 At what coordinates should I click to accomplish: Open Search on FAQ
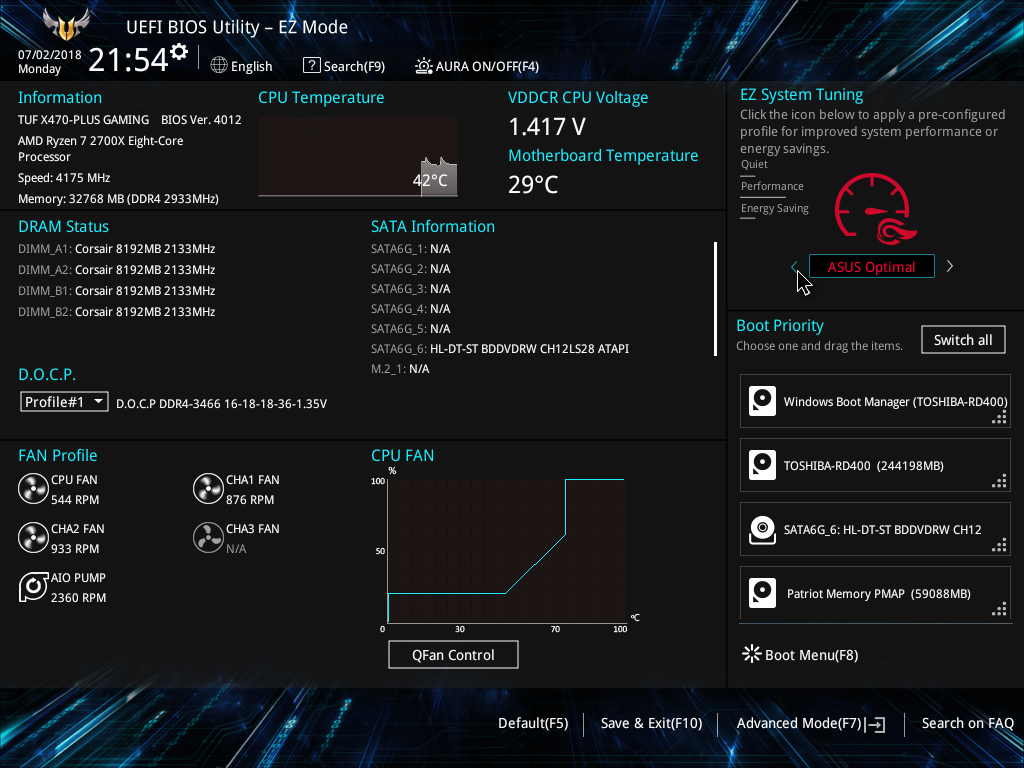pos(968,724)
